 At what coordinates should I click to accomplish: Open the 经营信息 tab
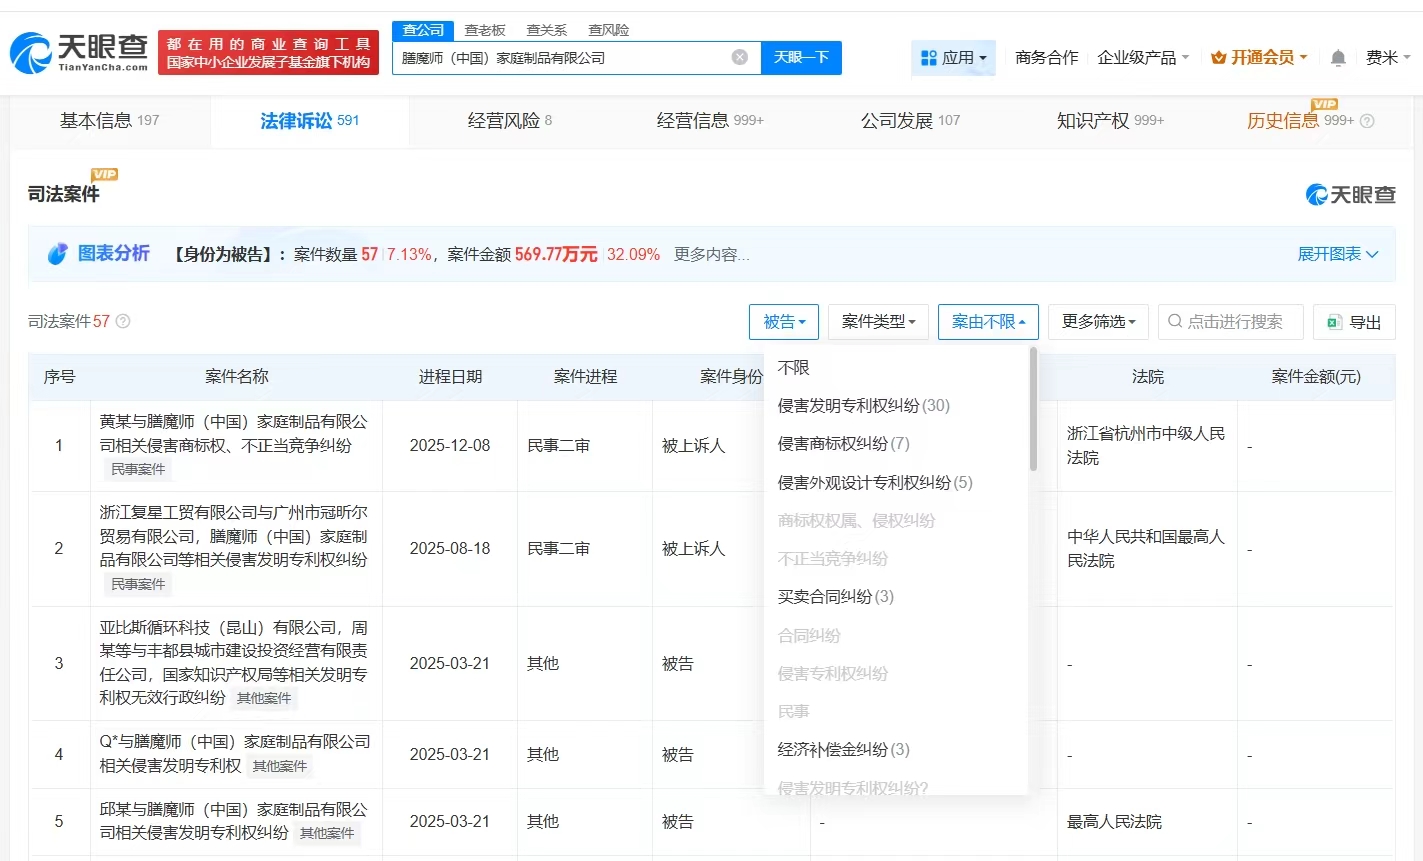(x=710, y=121)
